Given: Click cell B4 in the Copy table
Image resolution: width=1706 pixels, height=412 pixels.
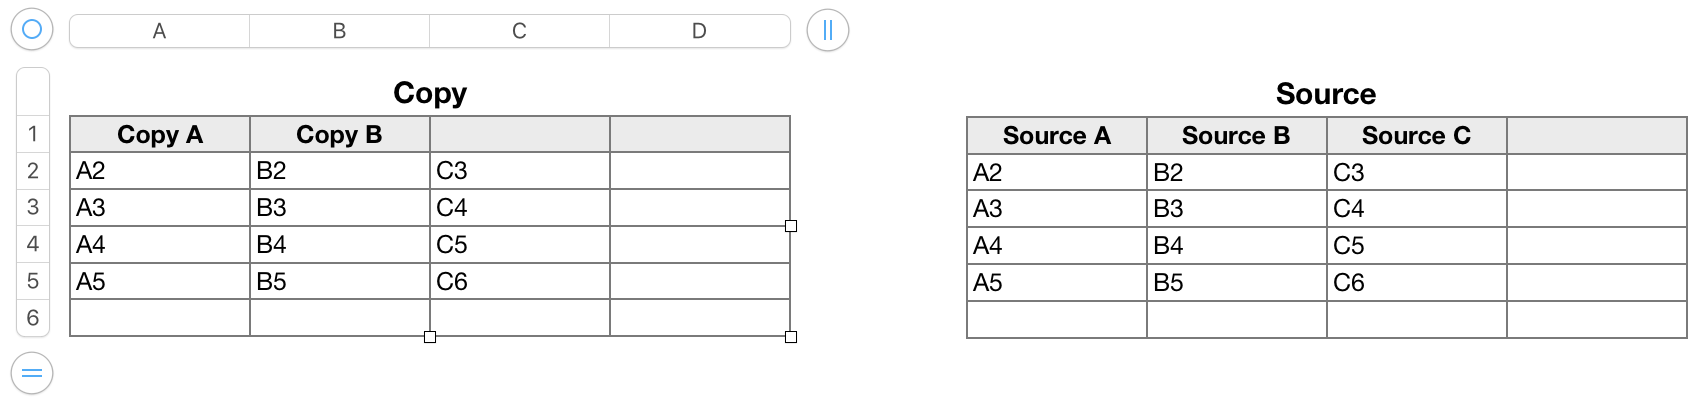Looking at the screenshot, I should pos(340,245).
